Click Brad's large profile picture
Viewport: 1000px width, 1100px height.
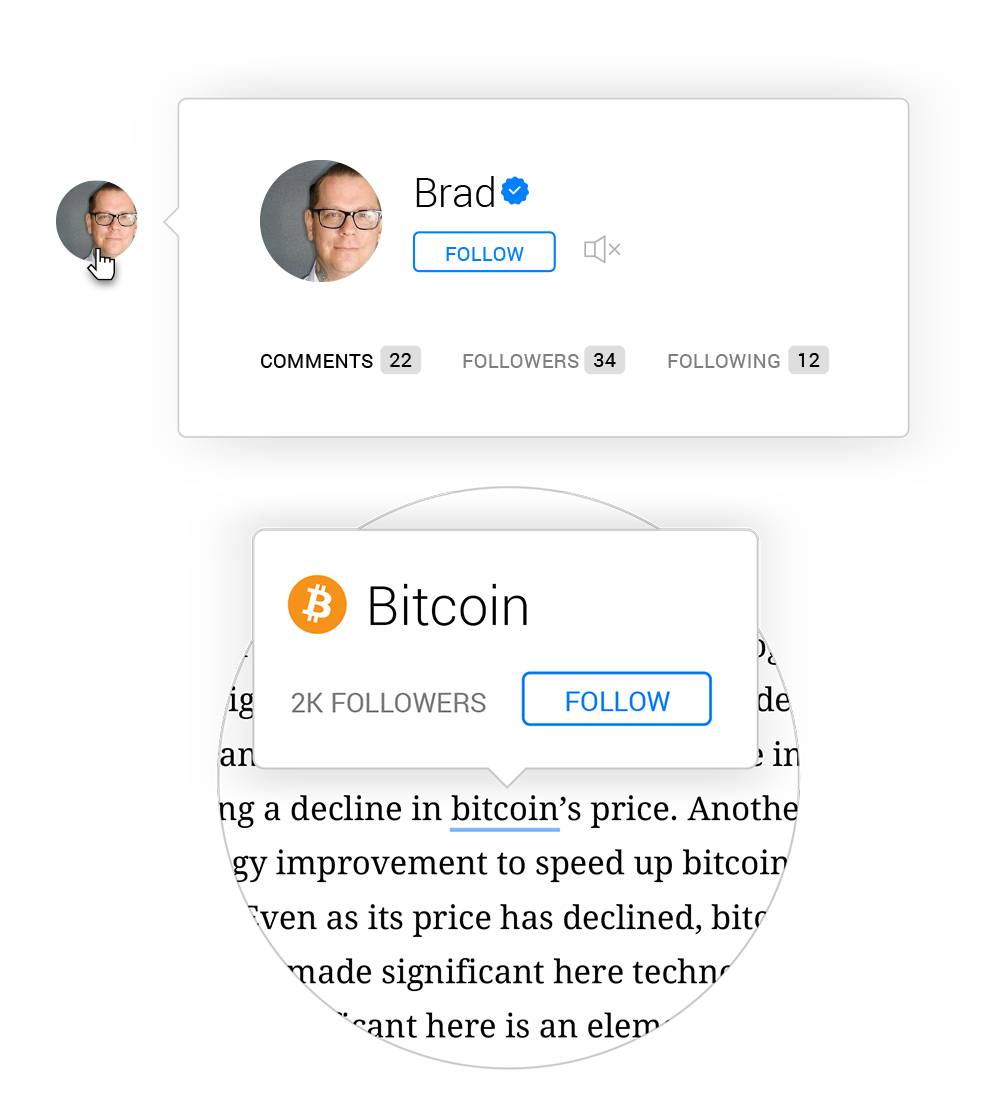point(321,221)
